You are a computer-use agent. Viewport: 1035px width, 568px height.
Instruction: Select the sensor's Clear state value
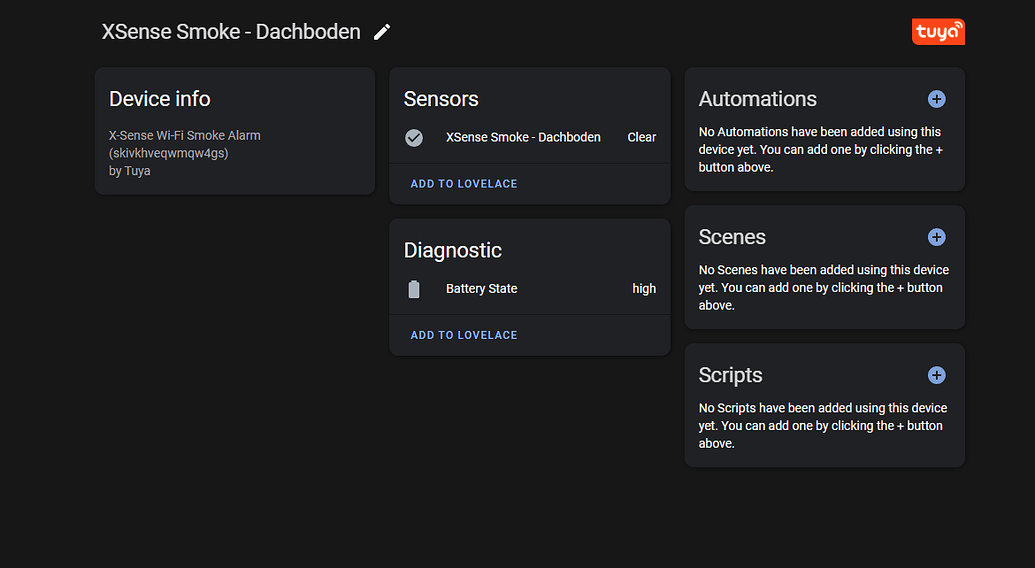point(642,137)
